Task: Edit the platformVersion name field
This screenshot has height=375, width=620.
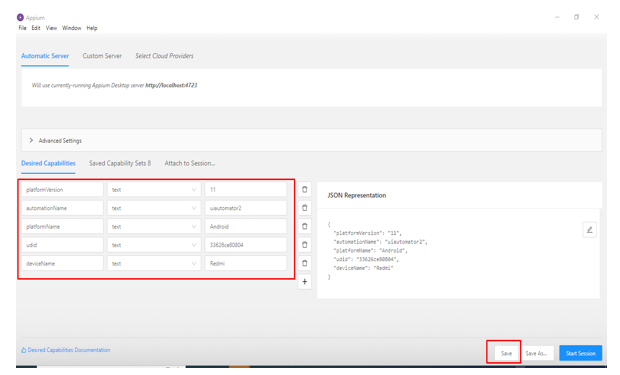Action: click(x=62, y=189)
